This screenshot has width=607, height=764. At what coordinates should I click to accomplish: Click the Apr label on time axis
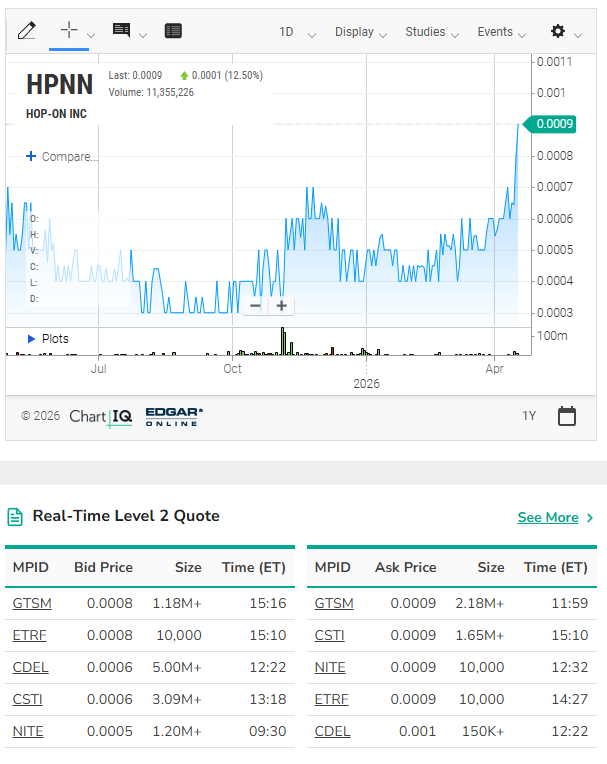coord(494,369)
